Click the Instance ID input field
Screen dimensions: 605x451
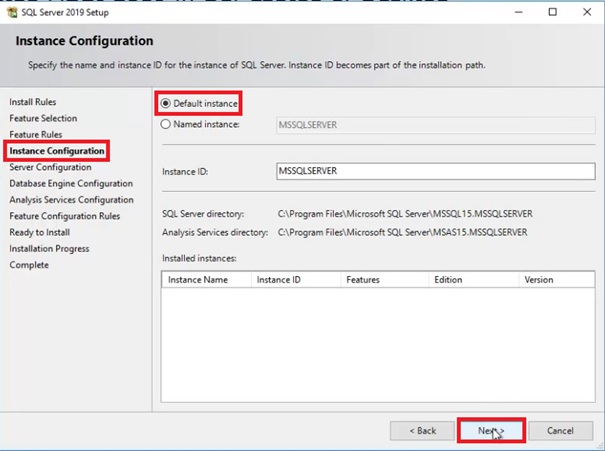(436, 171)
